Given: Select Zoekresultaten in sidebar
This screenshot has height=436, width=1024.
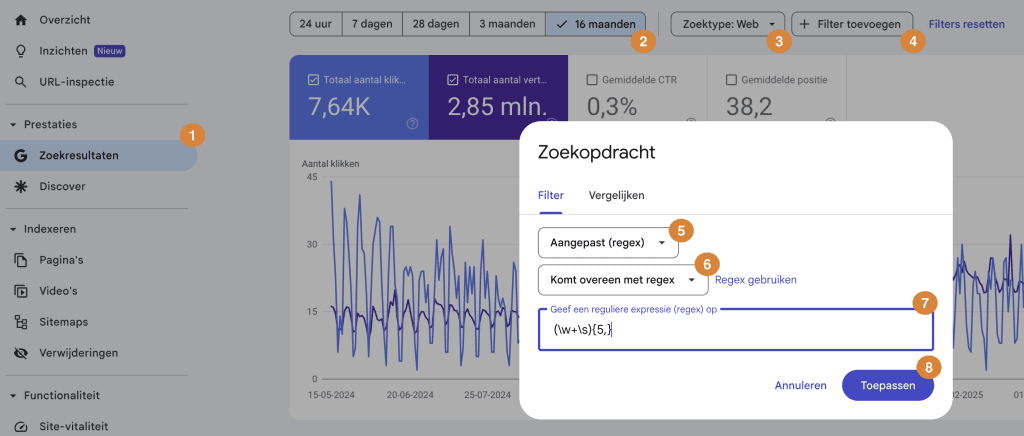Looking at the screenshot, I should click(78, 155).
